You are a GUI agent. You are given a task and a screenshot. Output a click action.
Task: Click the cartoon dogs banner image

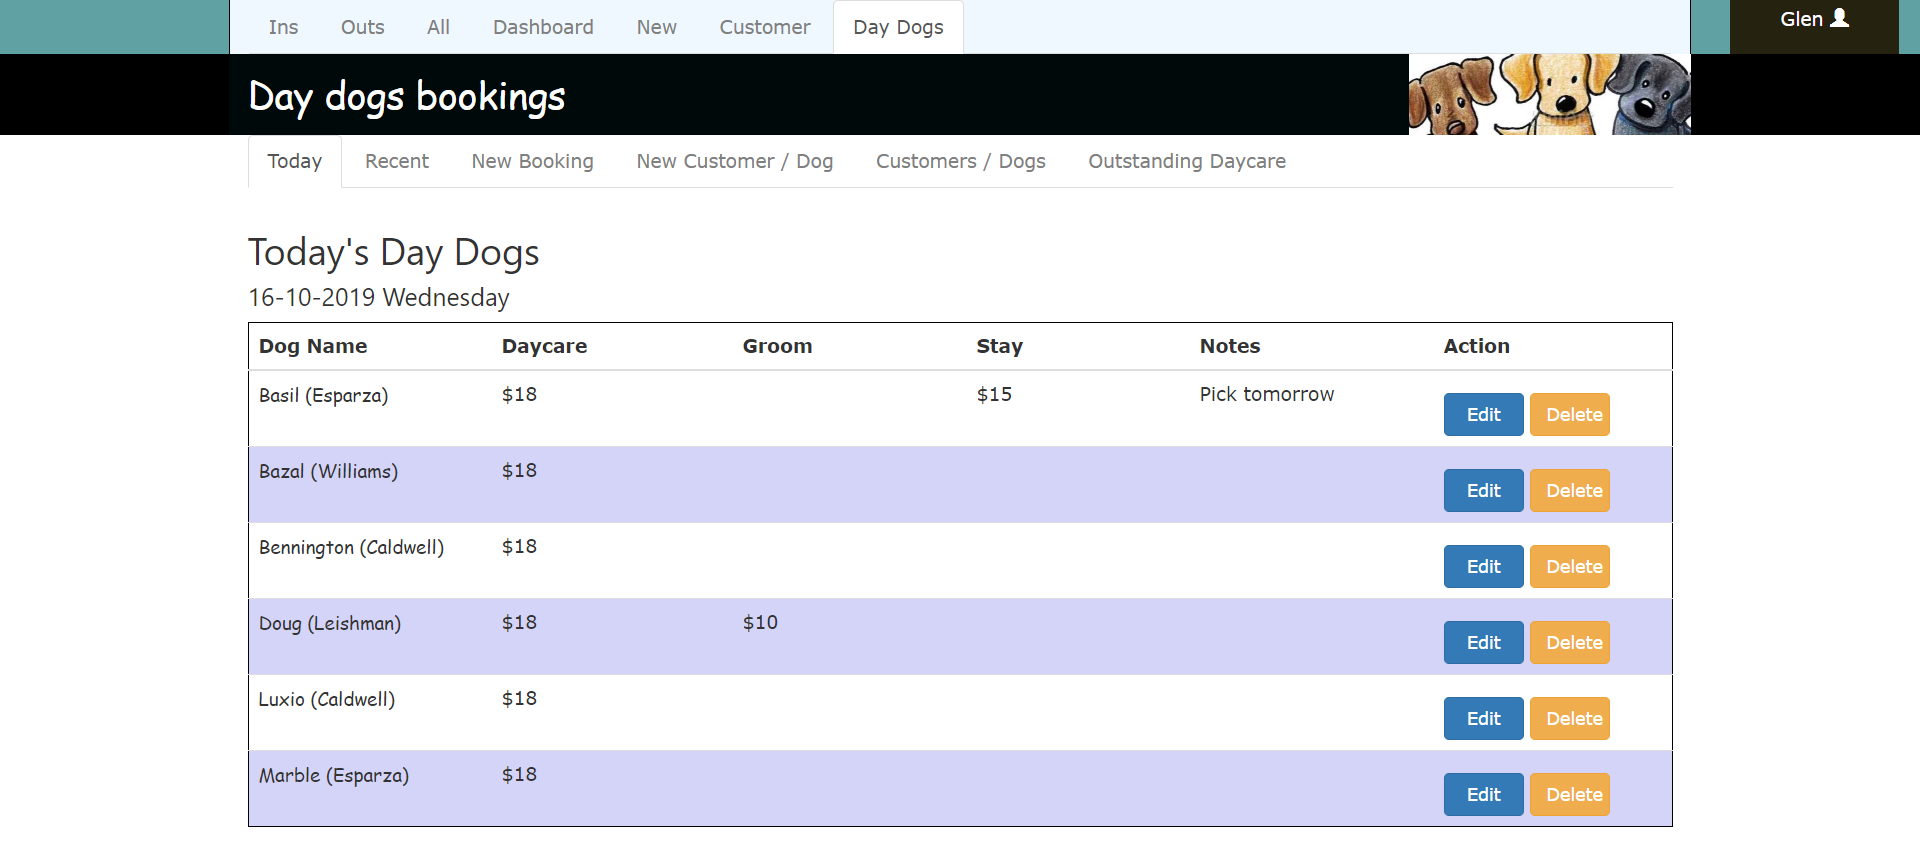[1549, 94]
